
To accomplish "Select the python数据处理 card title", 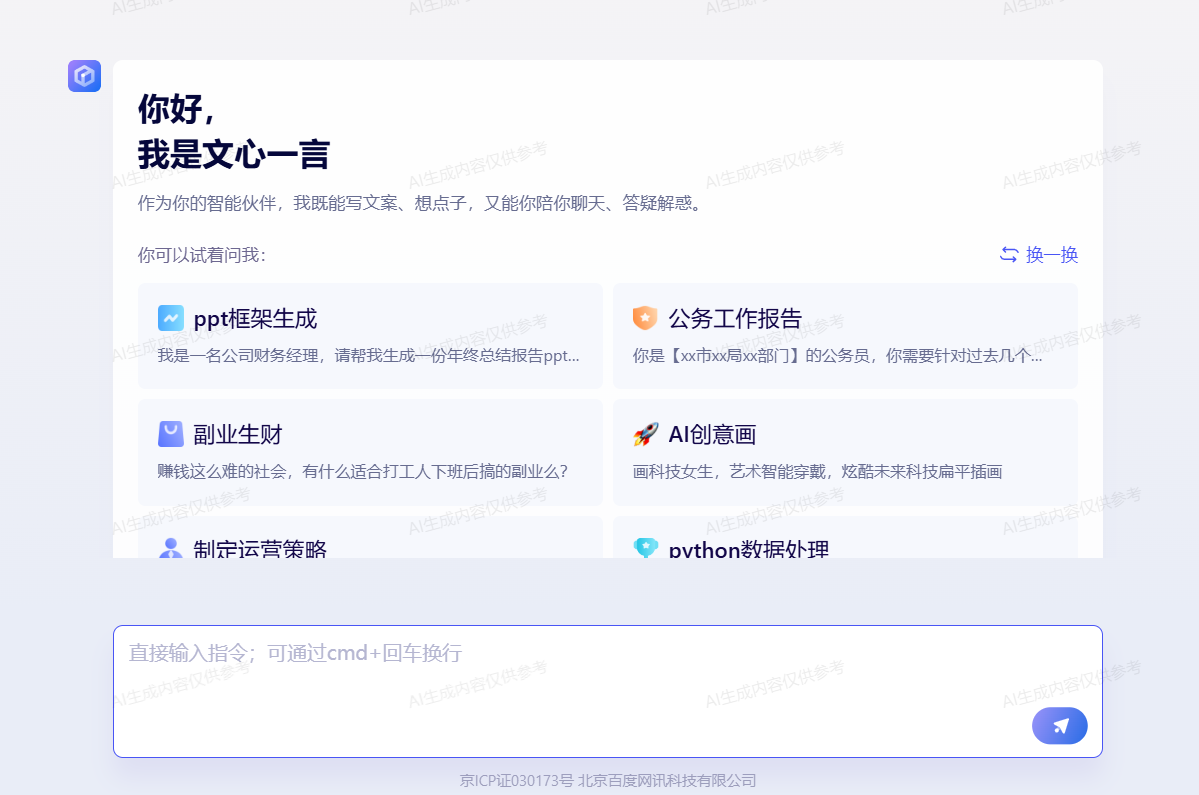I will coord(749,549).
